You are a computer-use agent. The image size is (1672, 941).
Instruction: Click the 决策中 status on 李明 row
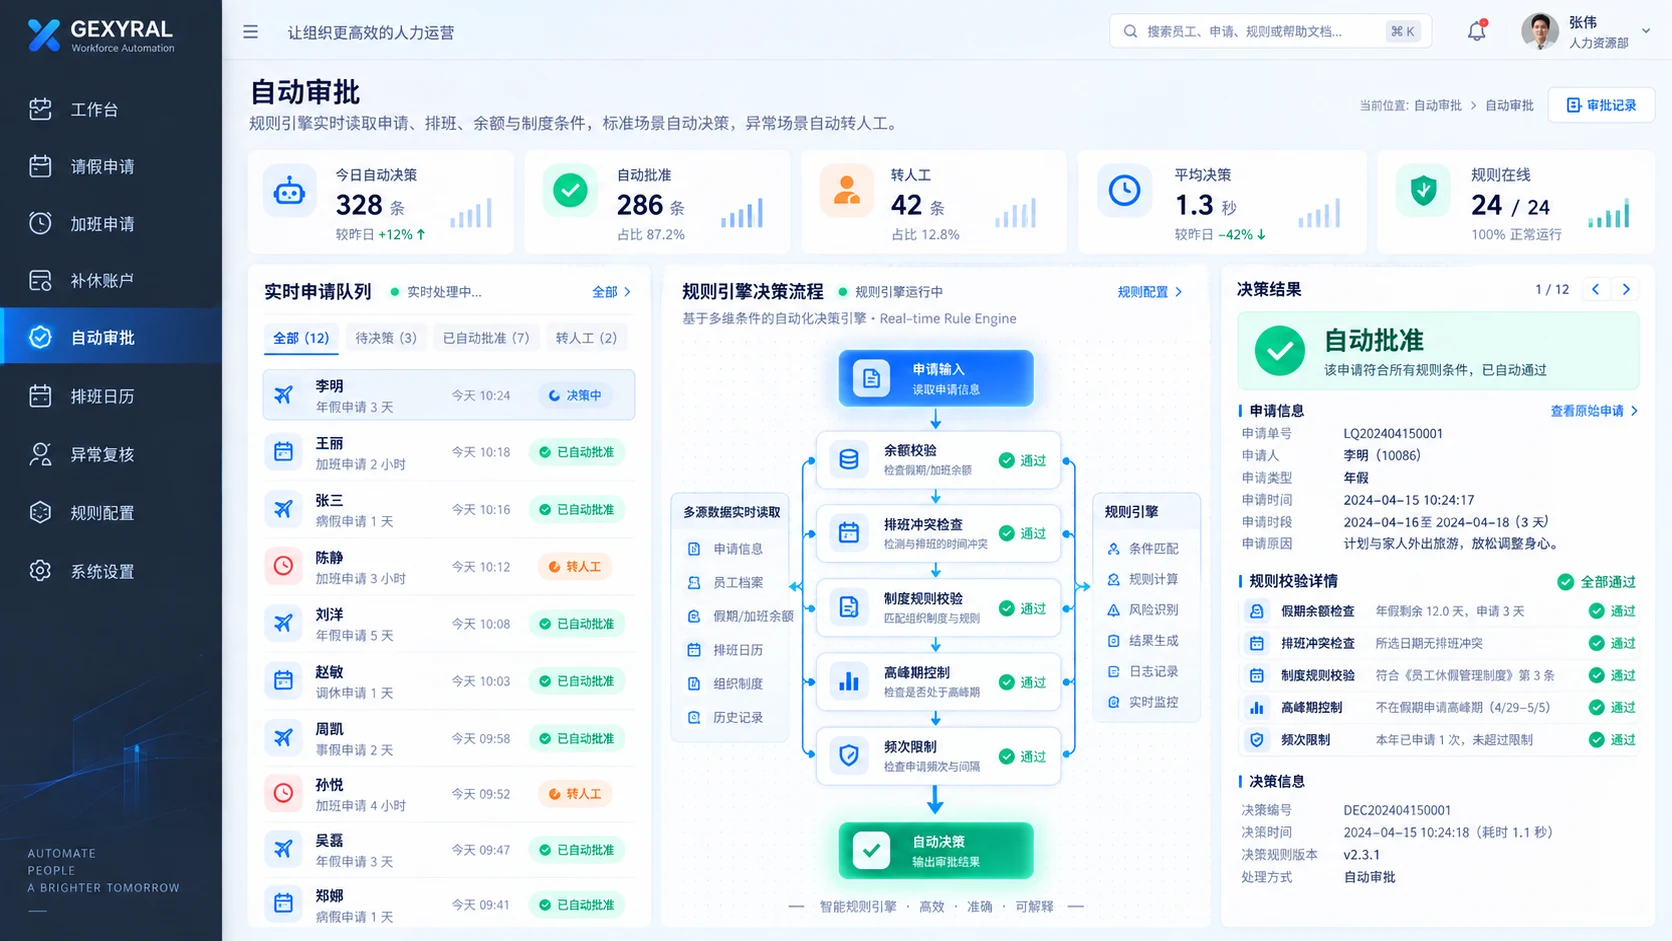click(x=575, y=395)
